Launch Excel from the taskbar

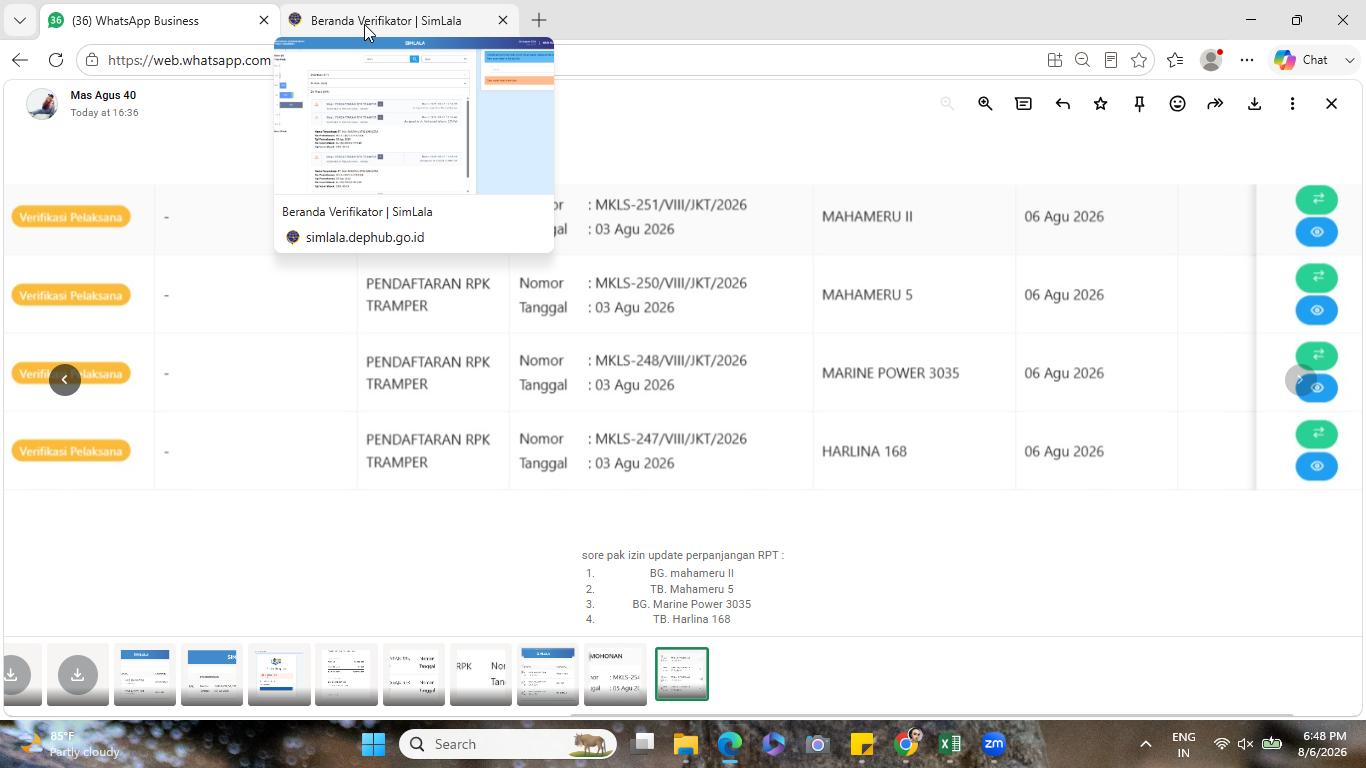[x=950, y=744]
